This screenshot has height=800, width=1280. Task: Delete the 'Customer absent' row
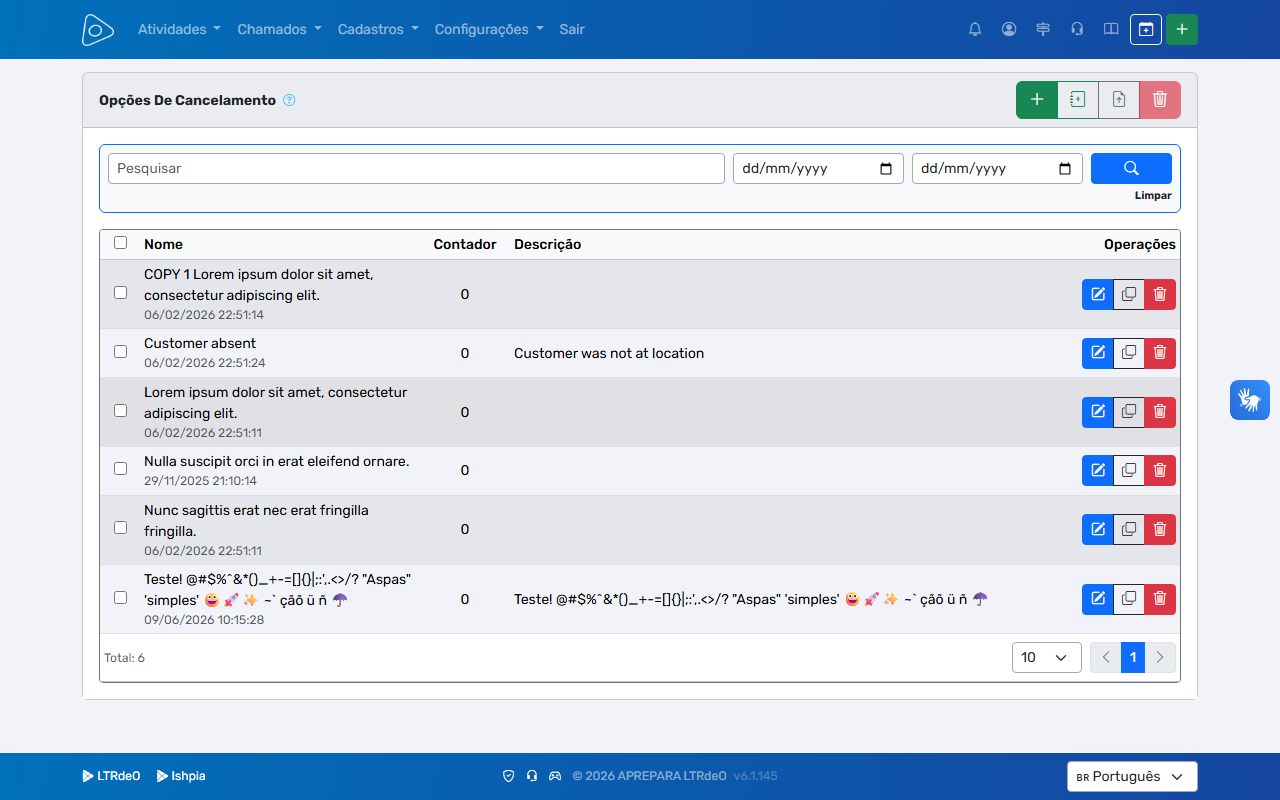(x=1160, y=353)
